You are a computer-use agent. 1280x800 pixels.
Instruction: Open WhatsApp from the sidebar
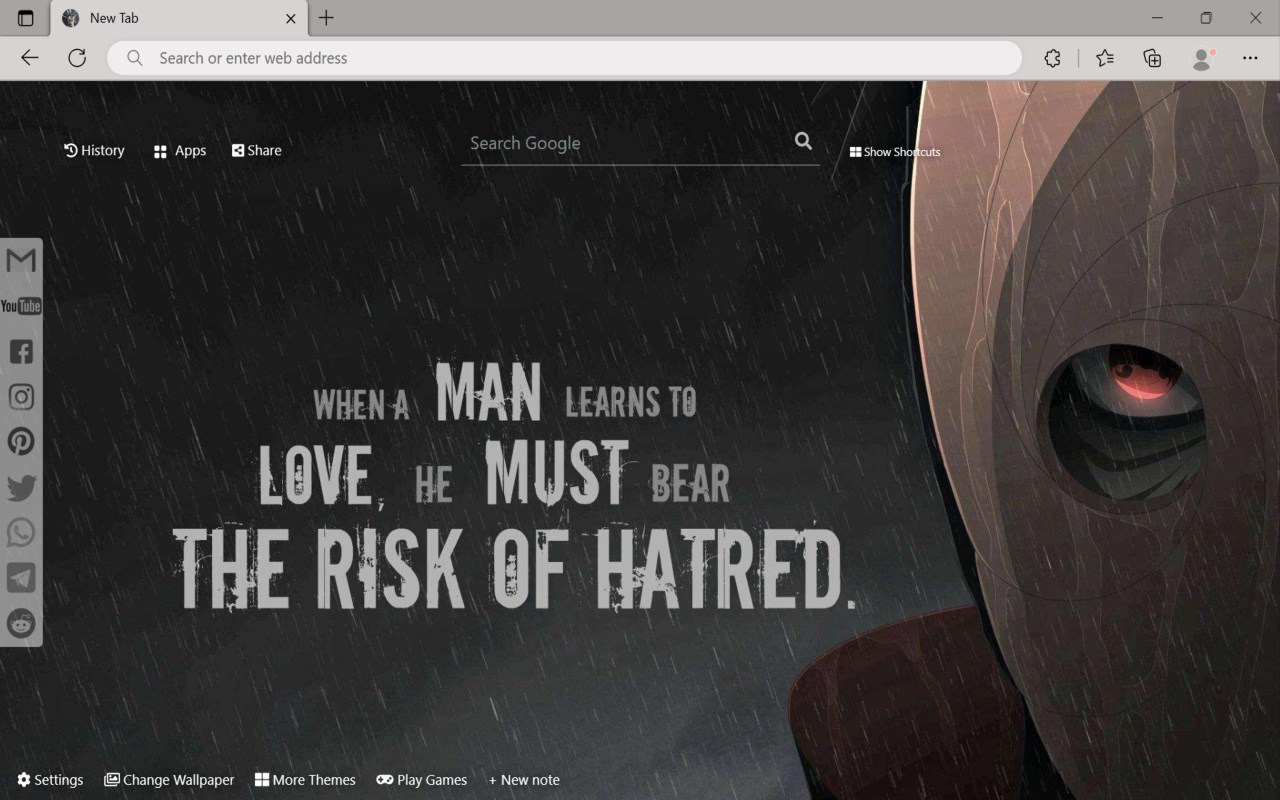pos(21,533)
